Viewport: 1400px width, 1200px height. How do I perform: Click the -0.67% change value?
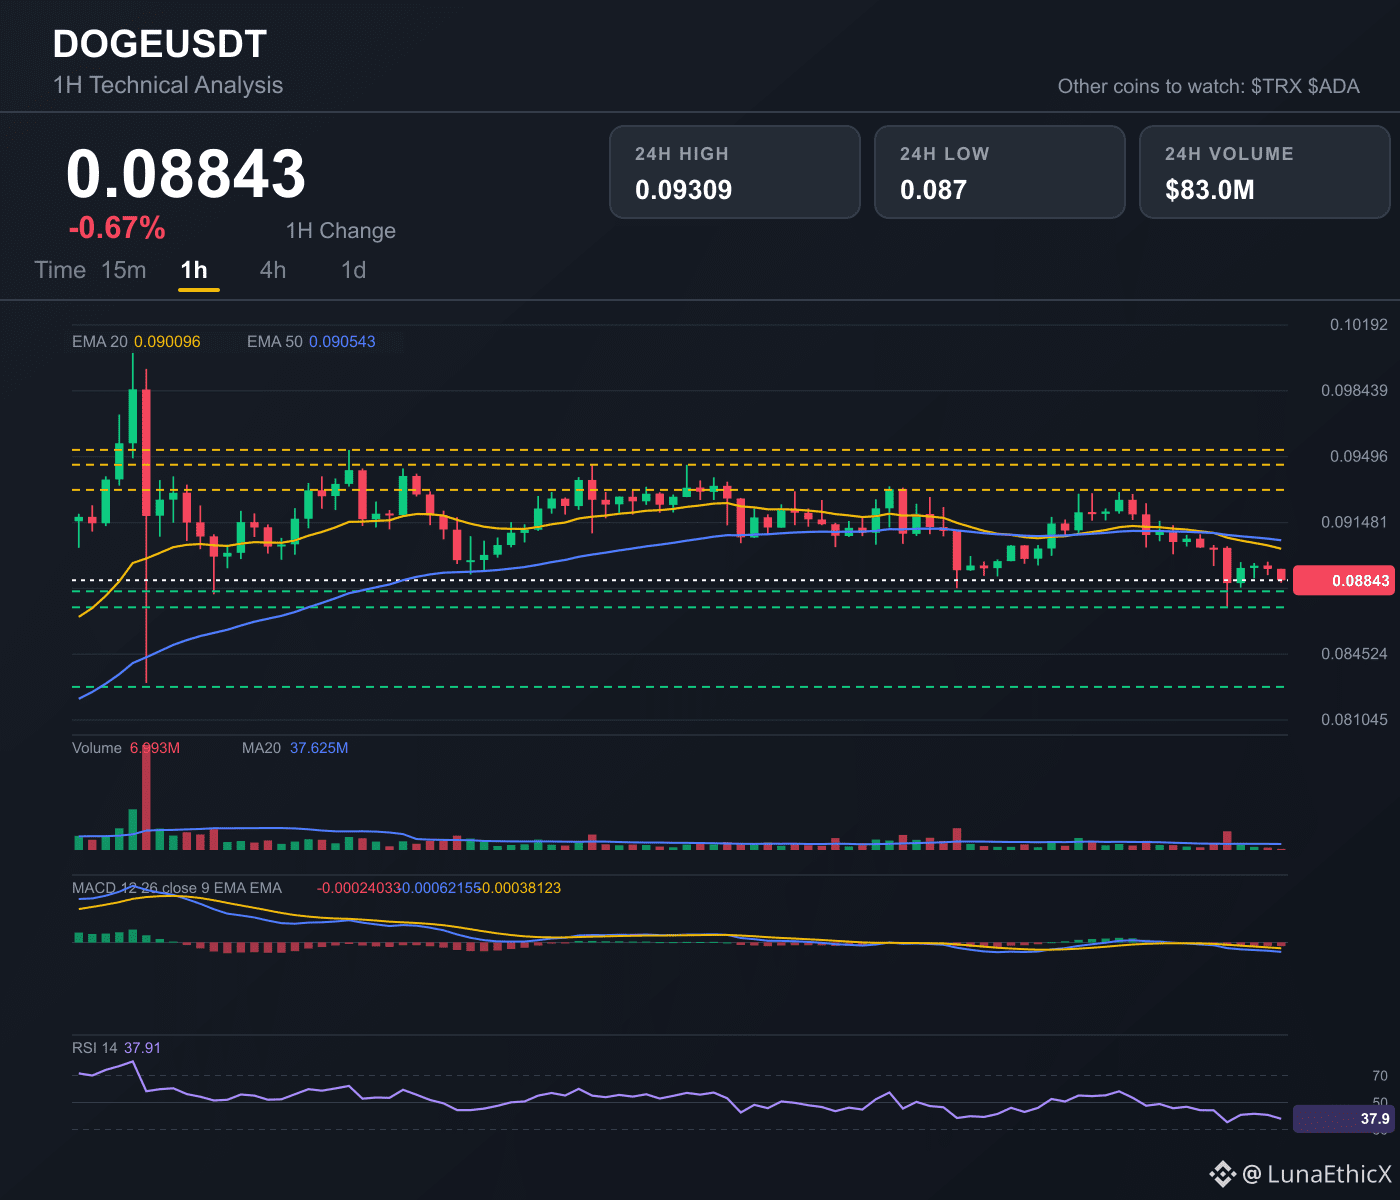[x=117, y=228]
